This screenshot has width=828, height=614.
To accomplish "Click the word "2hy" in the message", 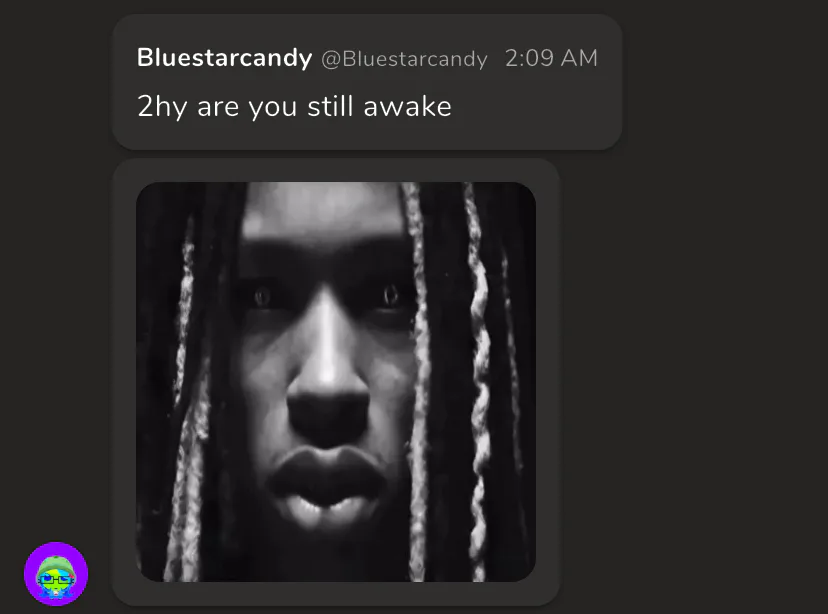I will [x=162, y=107].
